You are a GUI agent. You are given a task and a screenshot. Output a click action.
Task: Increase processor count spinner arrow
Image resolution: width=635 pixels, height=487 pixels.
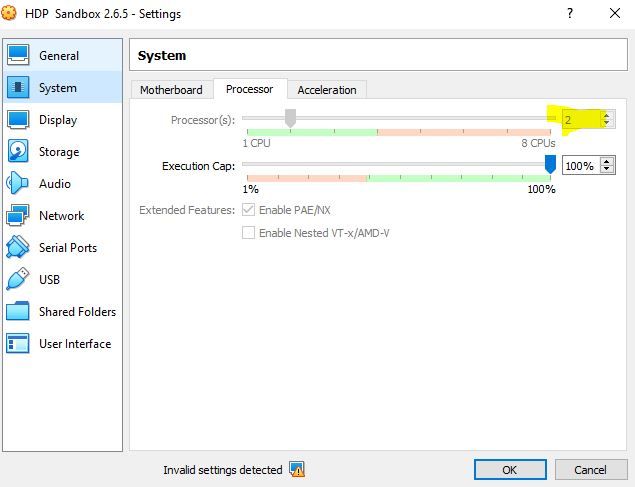click(605, 115)
